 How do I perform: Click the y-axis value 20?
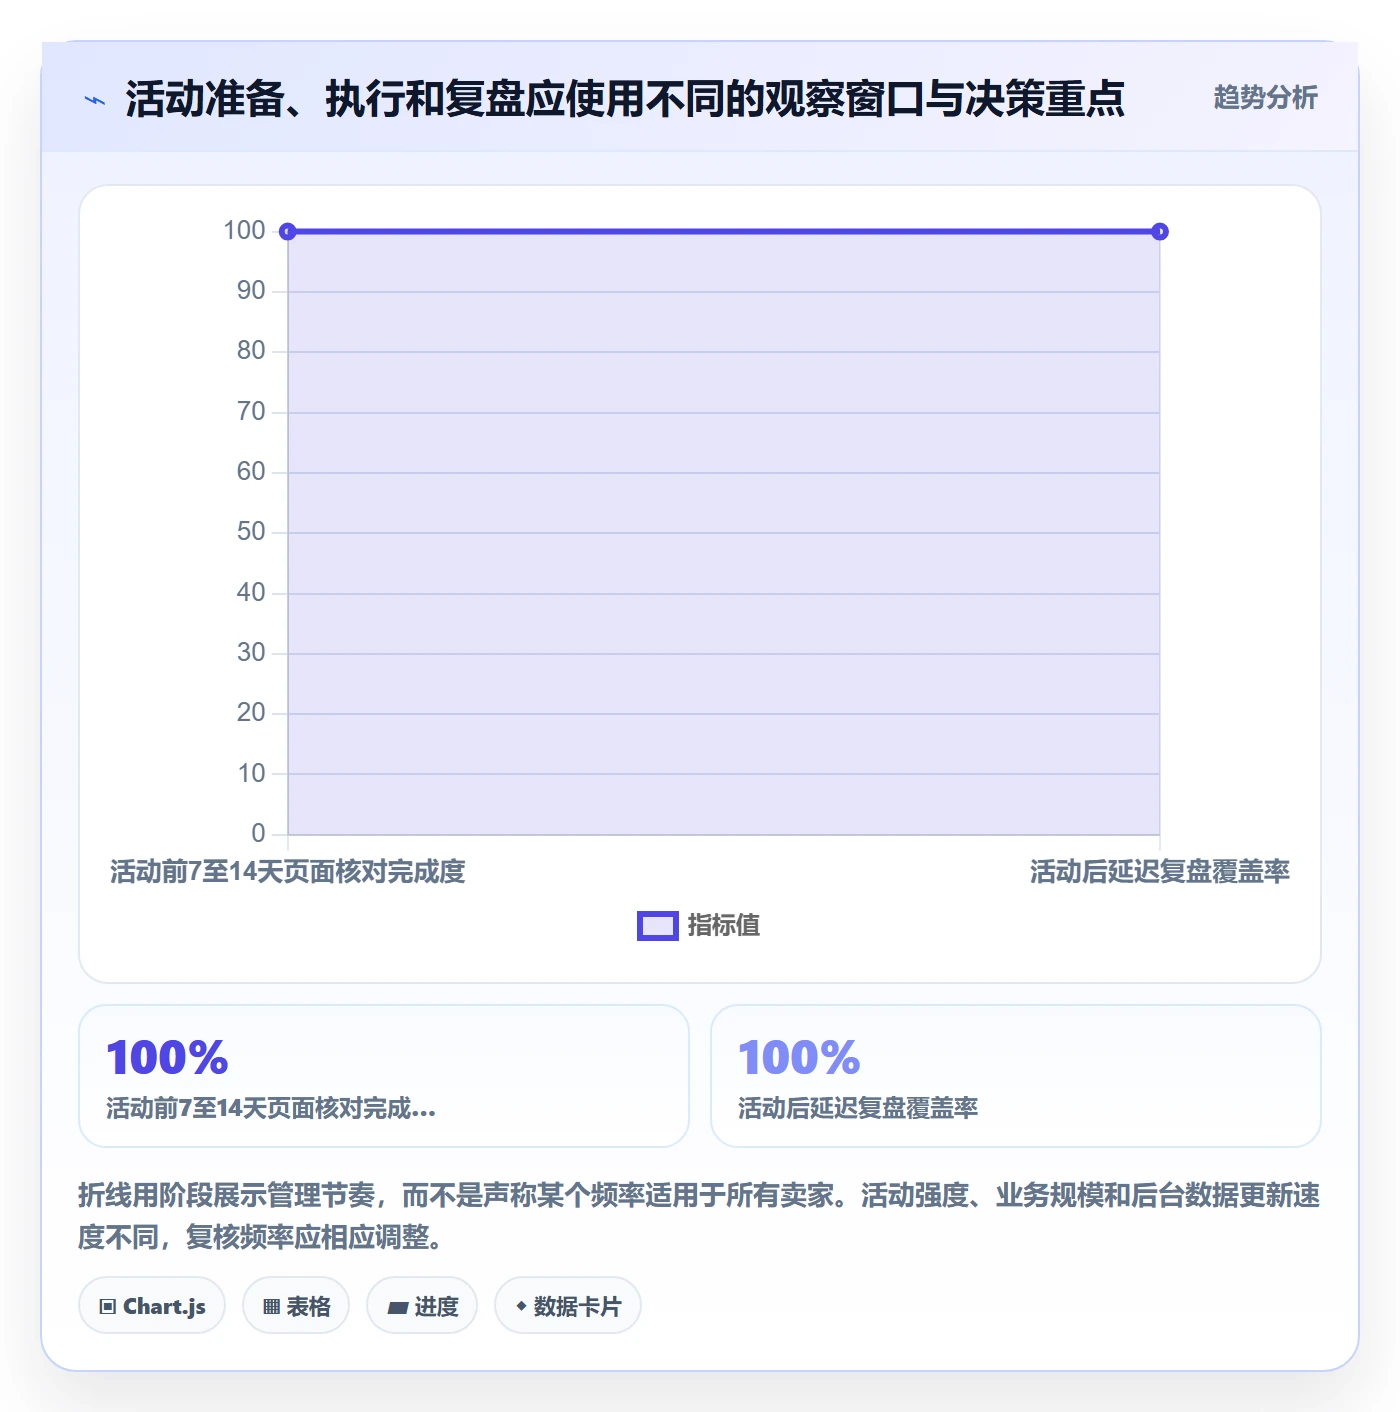[x=251, y=713]
